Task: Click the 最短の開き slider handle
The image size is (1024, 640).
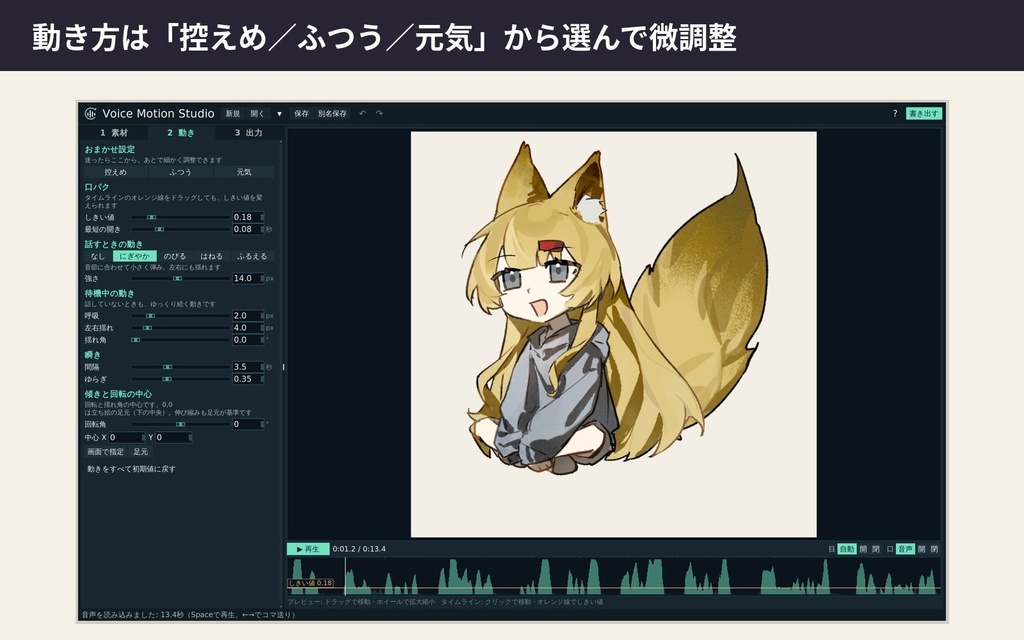Action: tap(159, 229)
